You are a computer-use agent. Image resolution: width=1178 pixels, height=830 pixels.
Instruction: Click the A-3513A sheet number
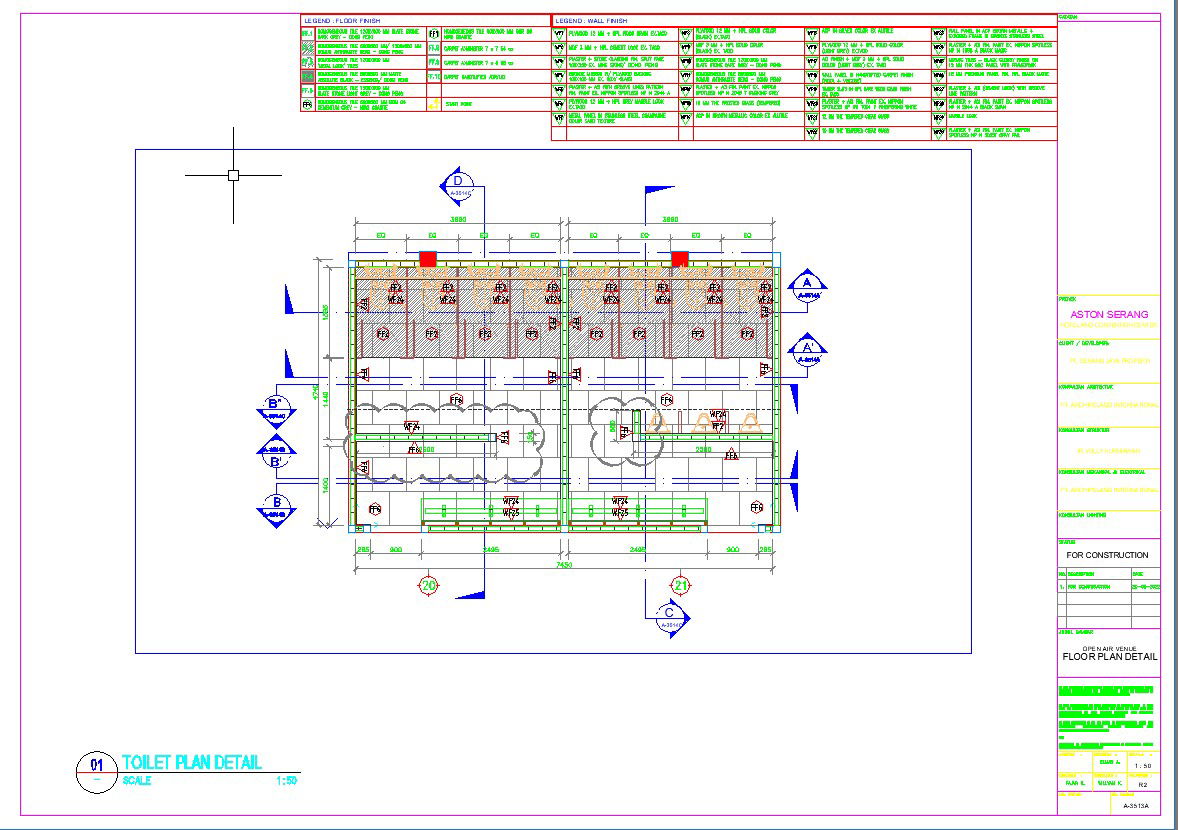click(1136, 805)
